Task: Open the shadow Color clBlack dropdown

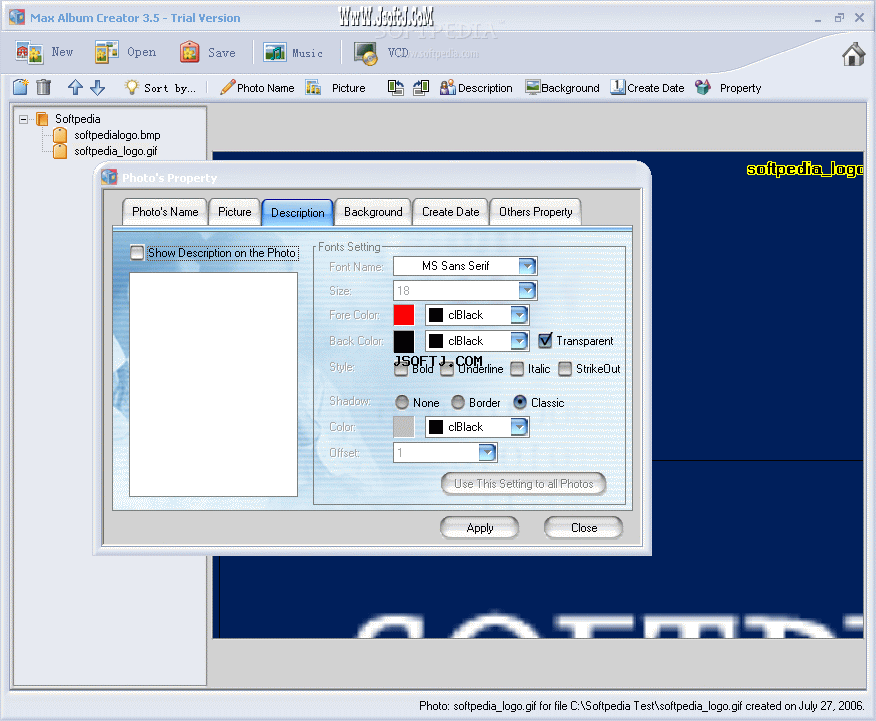Action: (519, 427)
